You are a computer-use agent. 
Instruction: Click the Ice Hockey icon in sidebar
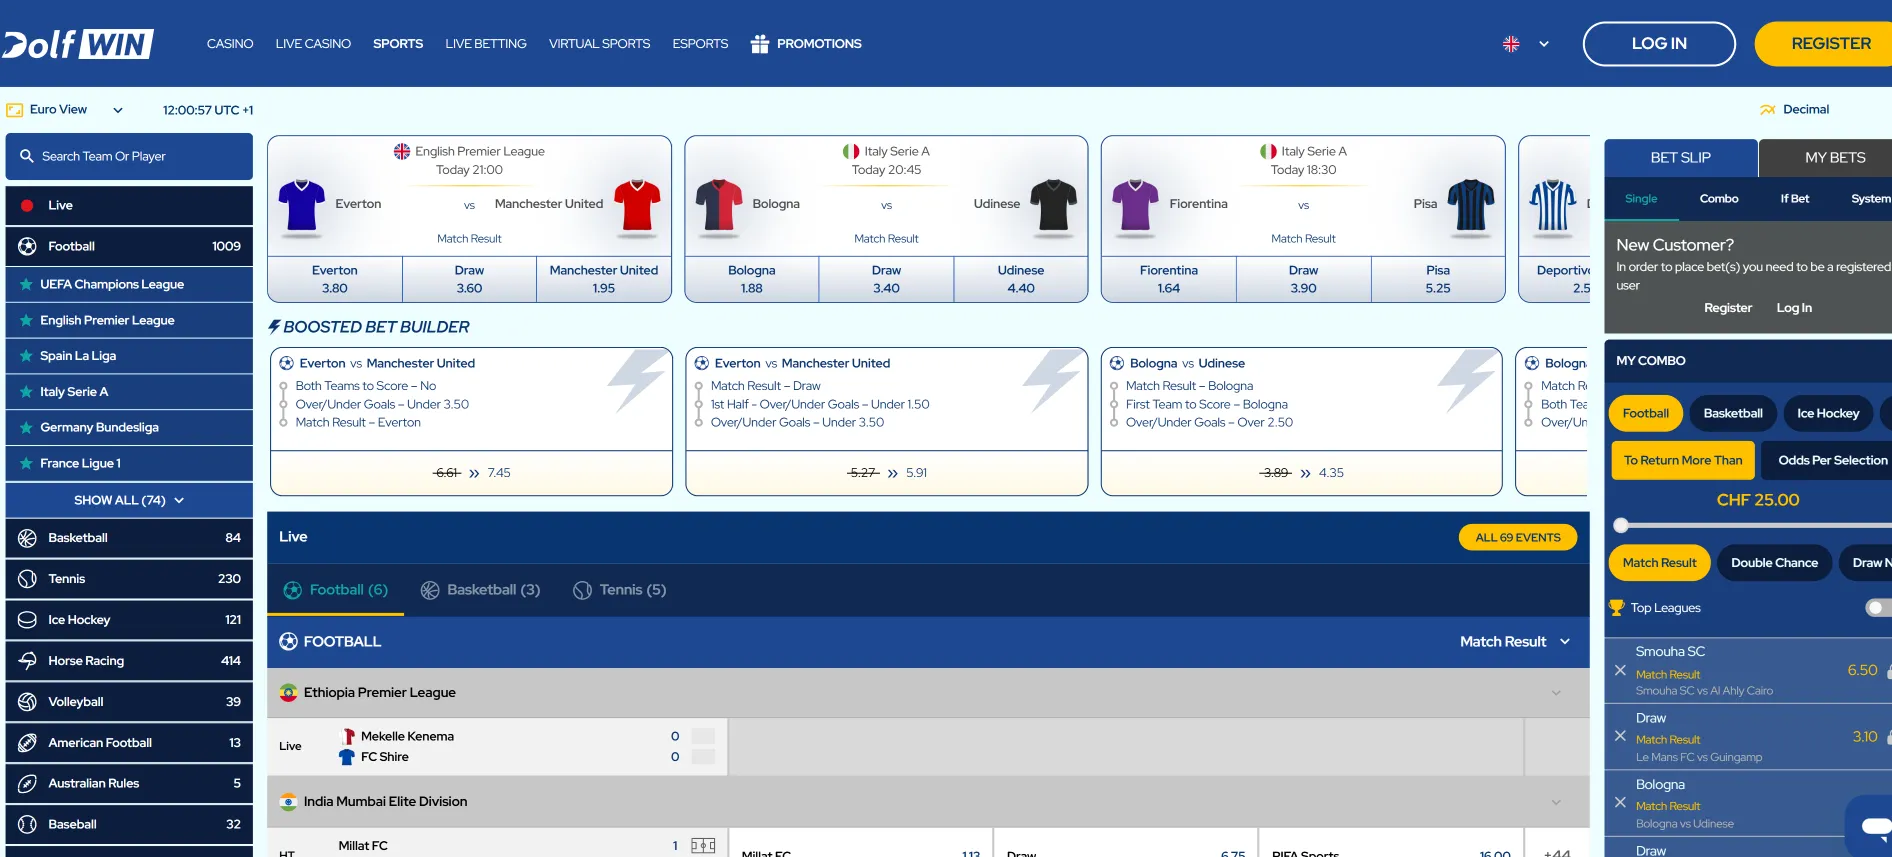(x=27, y=620)
